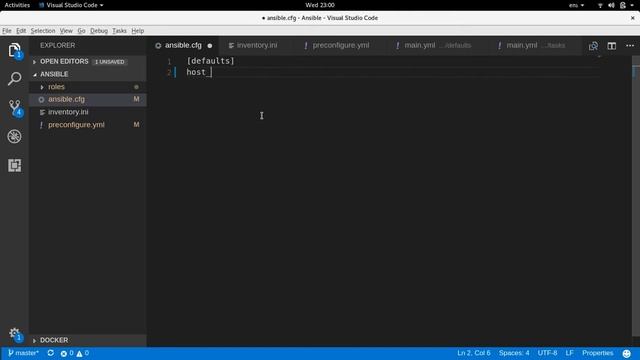Change language mode via Properties

point(598,353)
